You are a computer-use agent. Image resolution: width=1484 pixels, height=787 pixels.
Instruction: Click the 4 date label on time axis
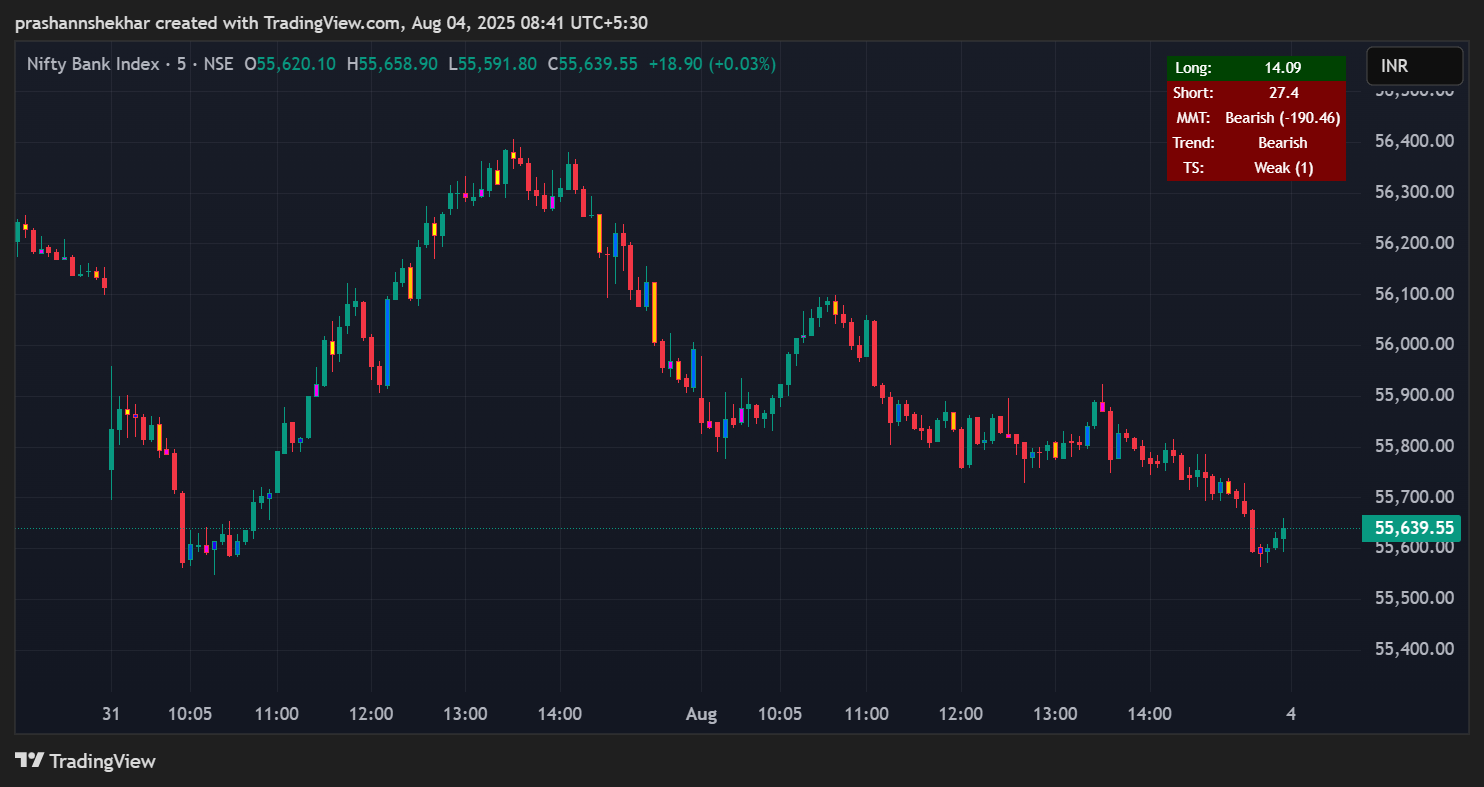tap(1291, 714)
